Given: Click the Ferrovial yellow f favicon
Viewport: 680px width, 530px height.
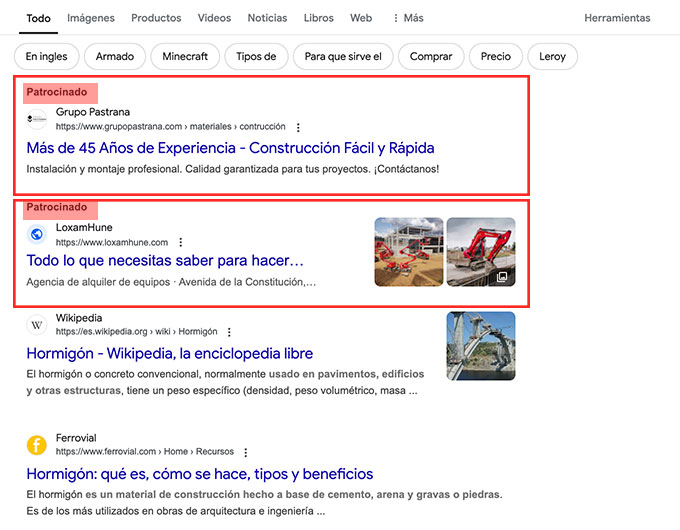Looking at the screenshot, I should coord(37,445).
